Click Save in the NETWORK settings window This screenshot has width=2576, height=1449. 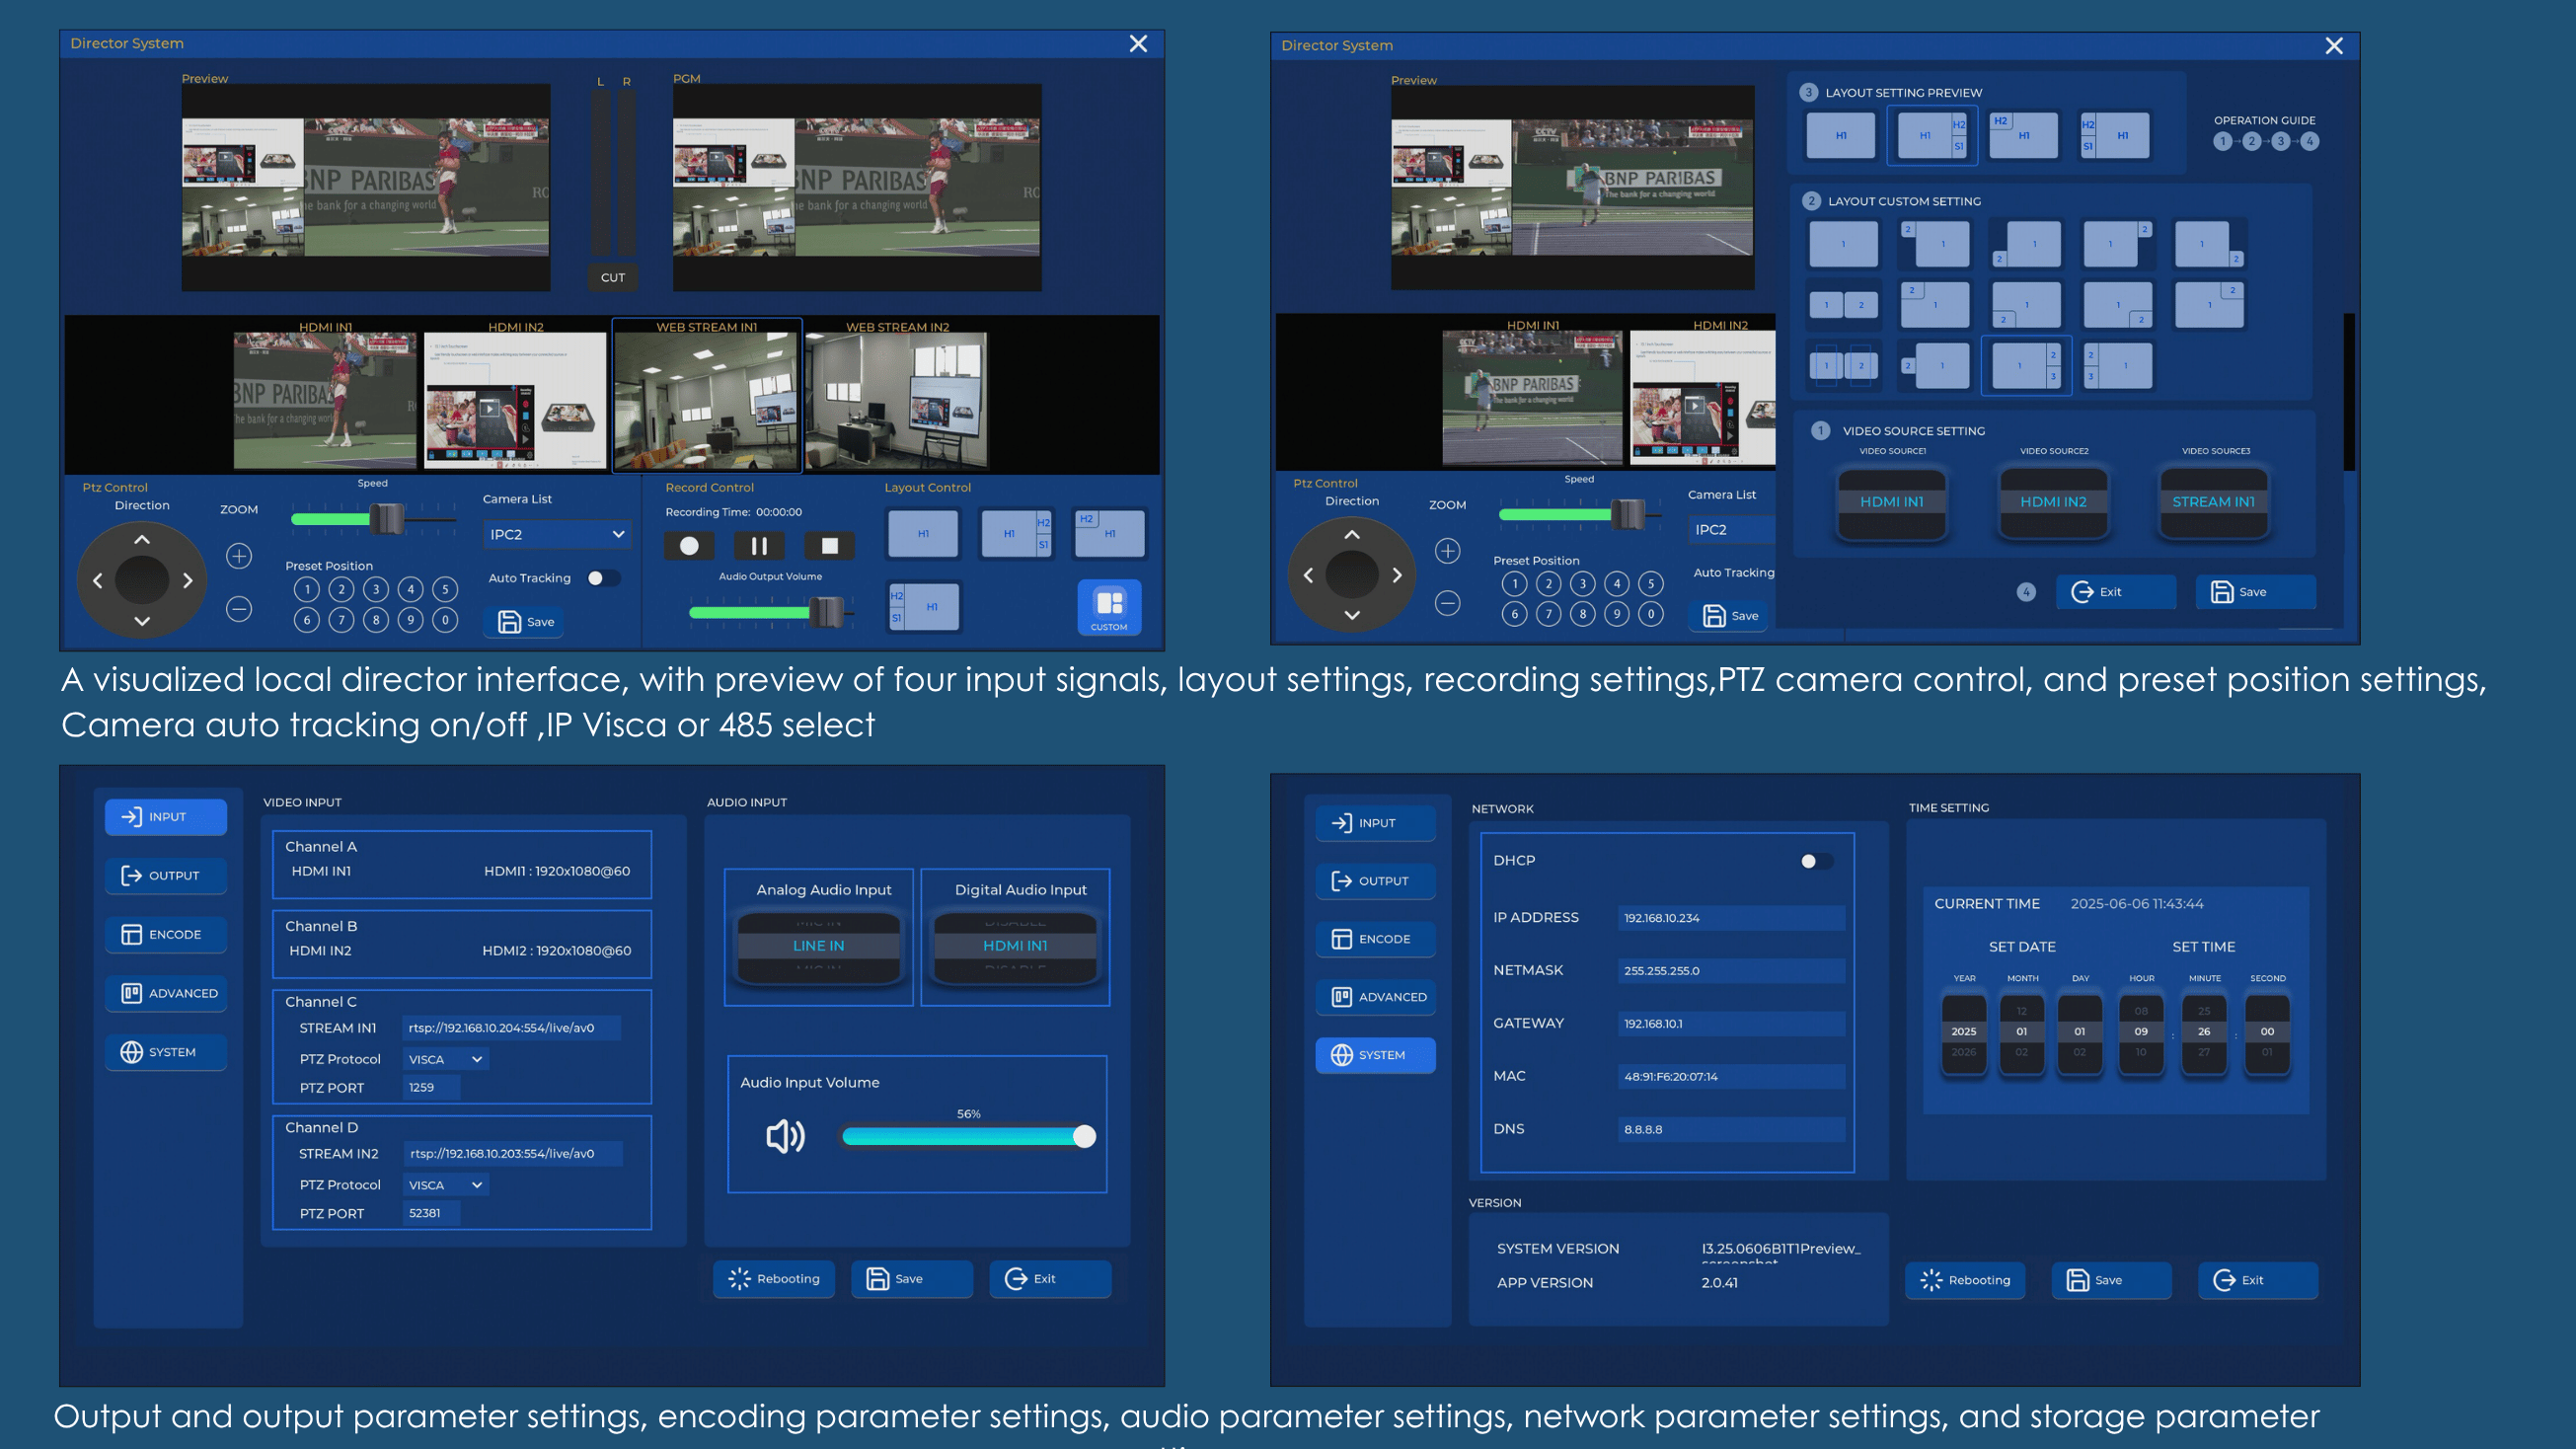point(2112,1280)
